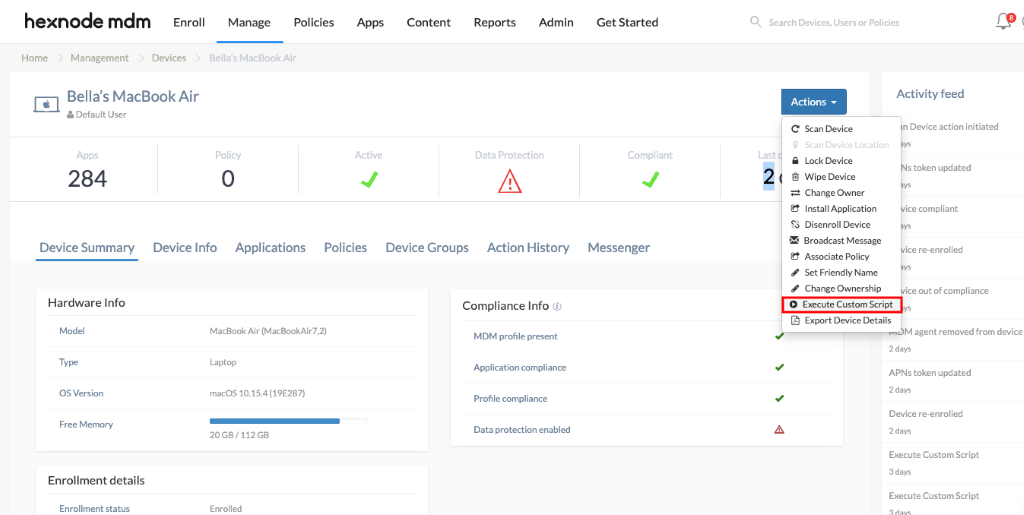Click the Data Protection warning triangle
This screenshot has width=1024, height=515.
(x=509, y=180)
